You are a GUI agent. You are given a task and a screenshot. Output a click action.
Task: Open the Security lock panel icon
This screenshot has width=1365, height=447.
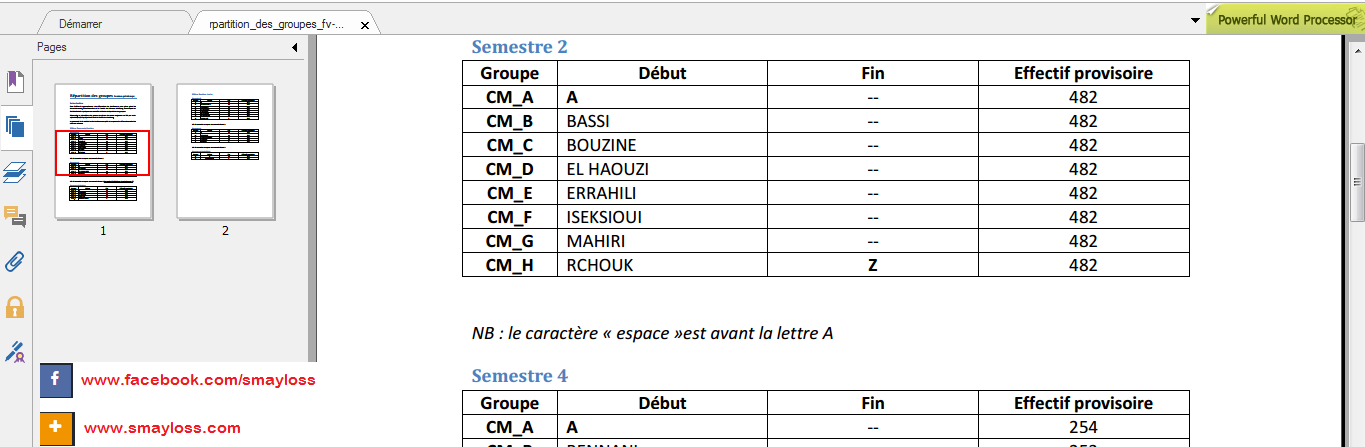(x=15, y=307)
